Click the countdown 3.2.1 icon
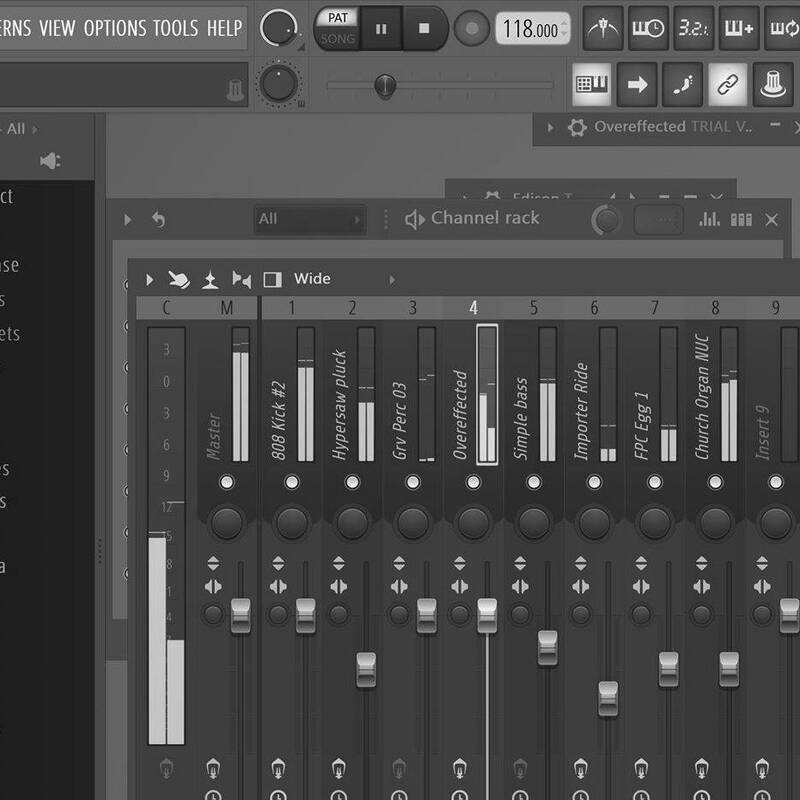 694,28
